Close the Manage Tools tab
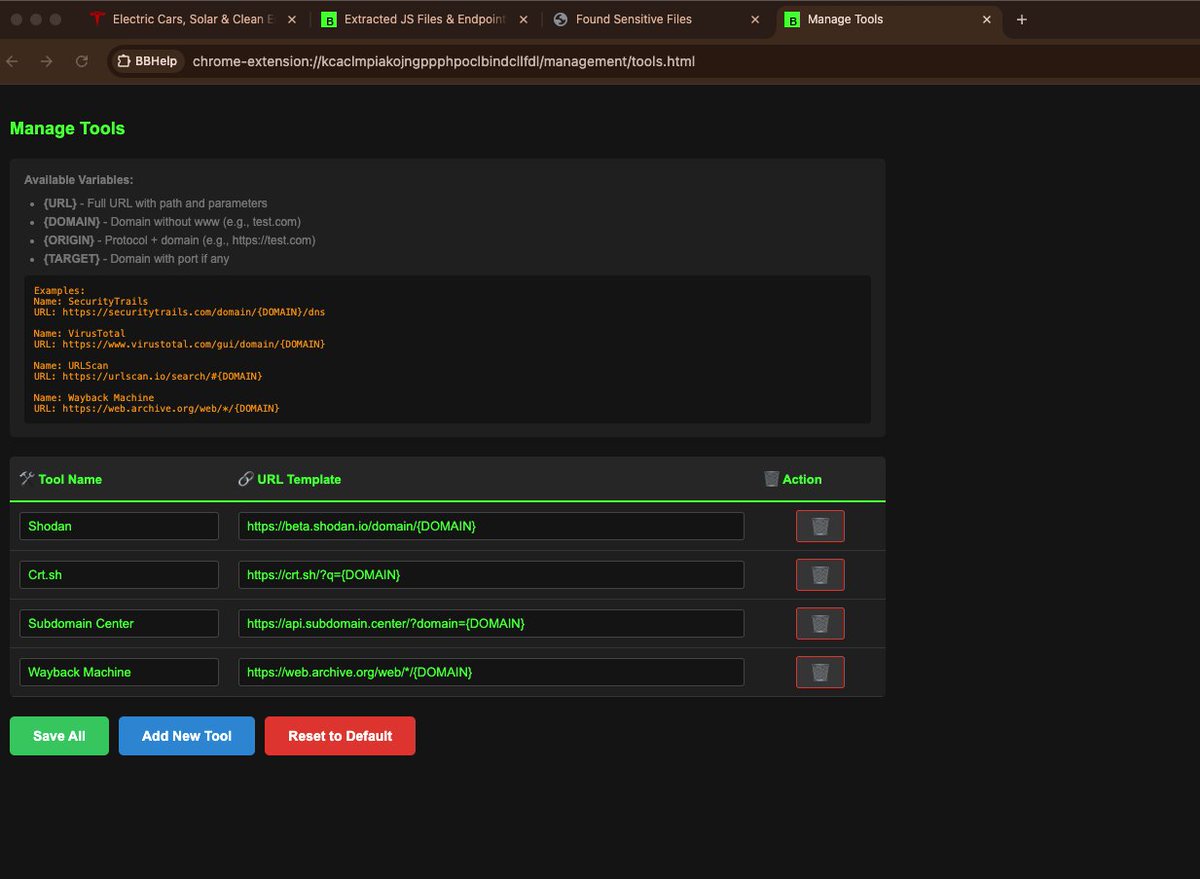 coord(987,19)
